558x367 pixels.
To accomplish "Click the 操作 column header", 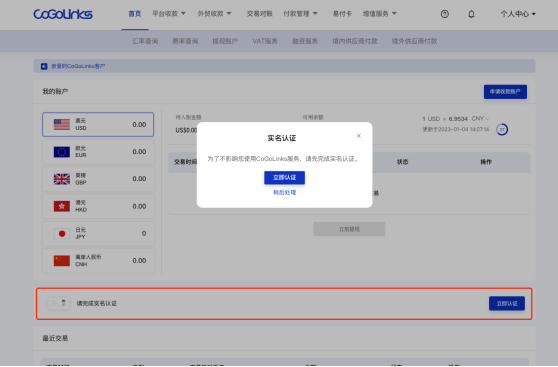I will [x=486, y=162].
